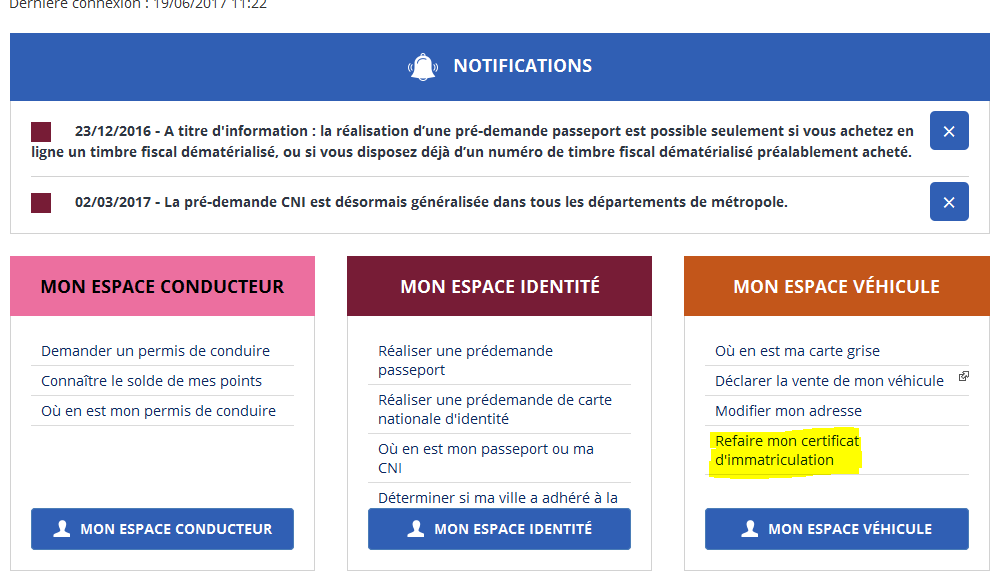The image size is (999, 579).
Task: Click highlighted Refaire mon certificat d'immatriculation link
Action: coord(786,450)
